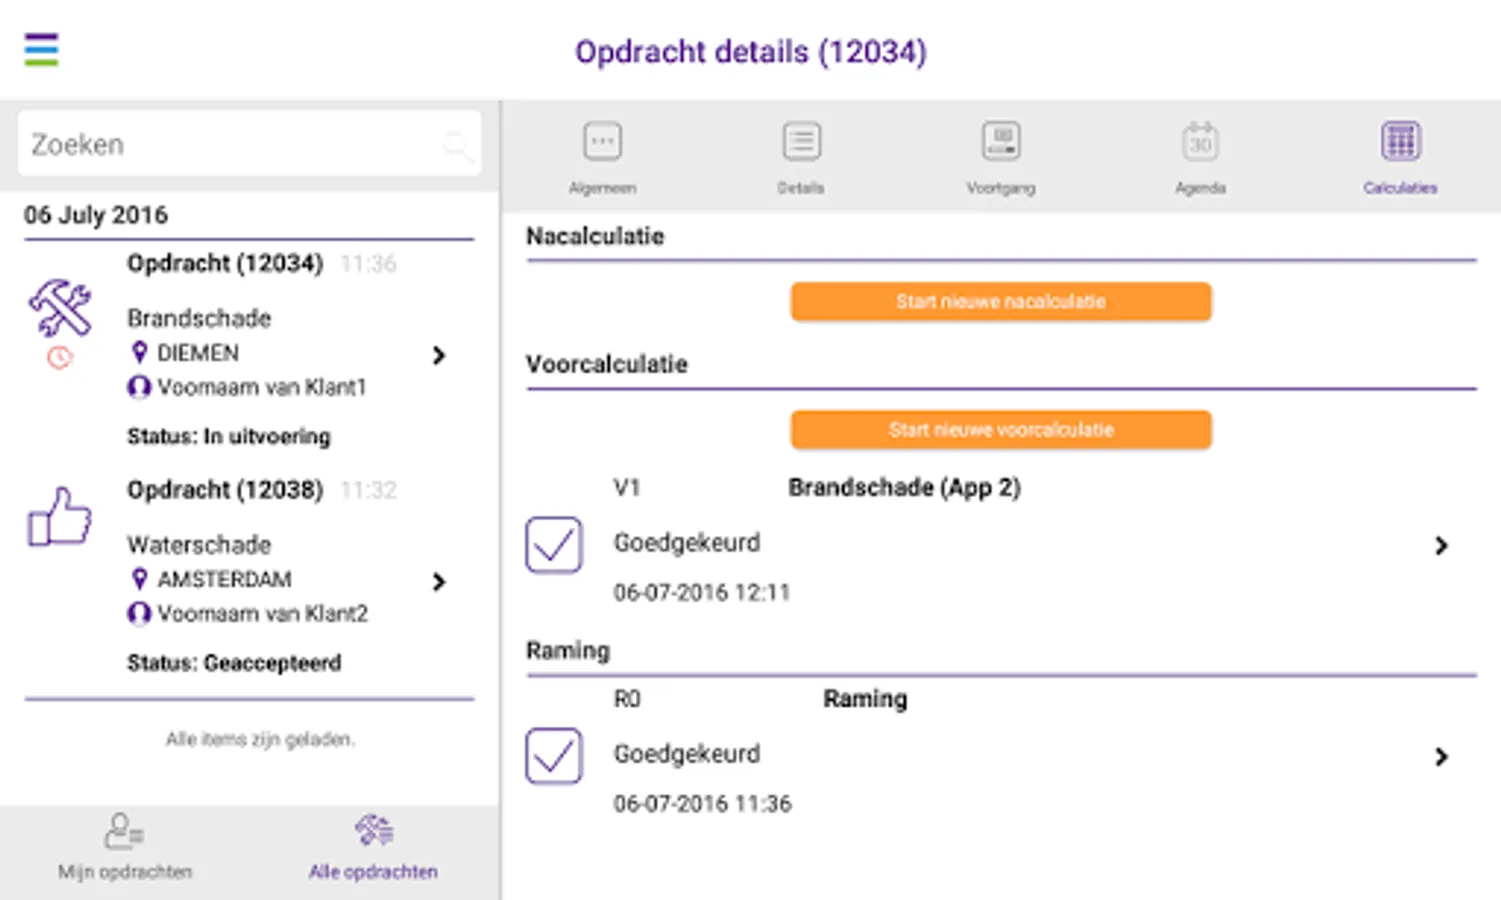The image size is (1501, 900).
Task: Switch to Mijn opdrachten tab
Action: [125, 847]
